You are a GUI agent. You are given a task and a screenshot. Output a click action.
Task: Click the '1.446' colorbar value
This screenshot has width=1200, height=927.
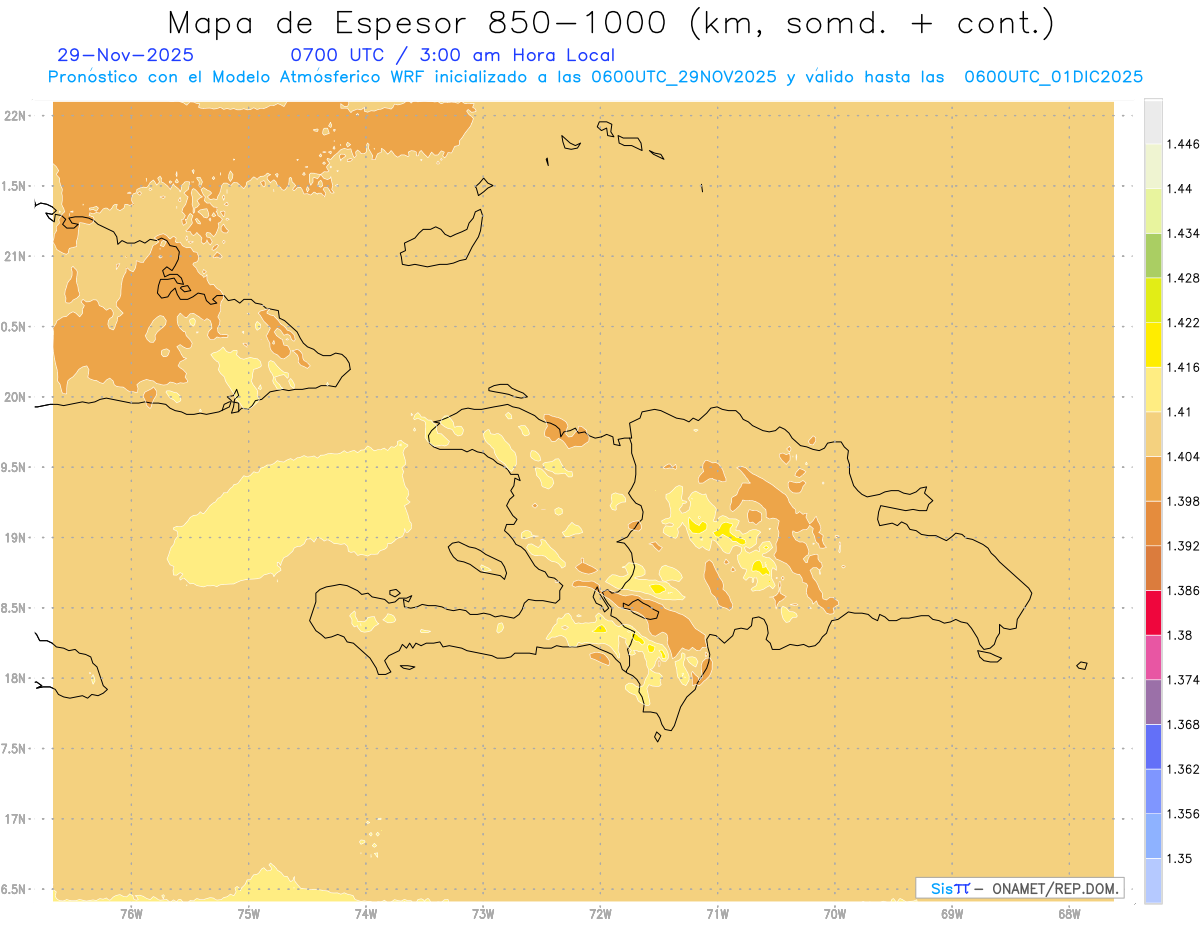click(1183, 144)
